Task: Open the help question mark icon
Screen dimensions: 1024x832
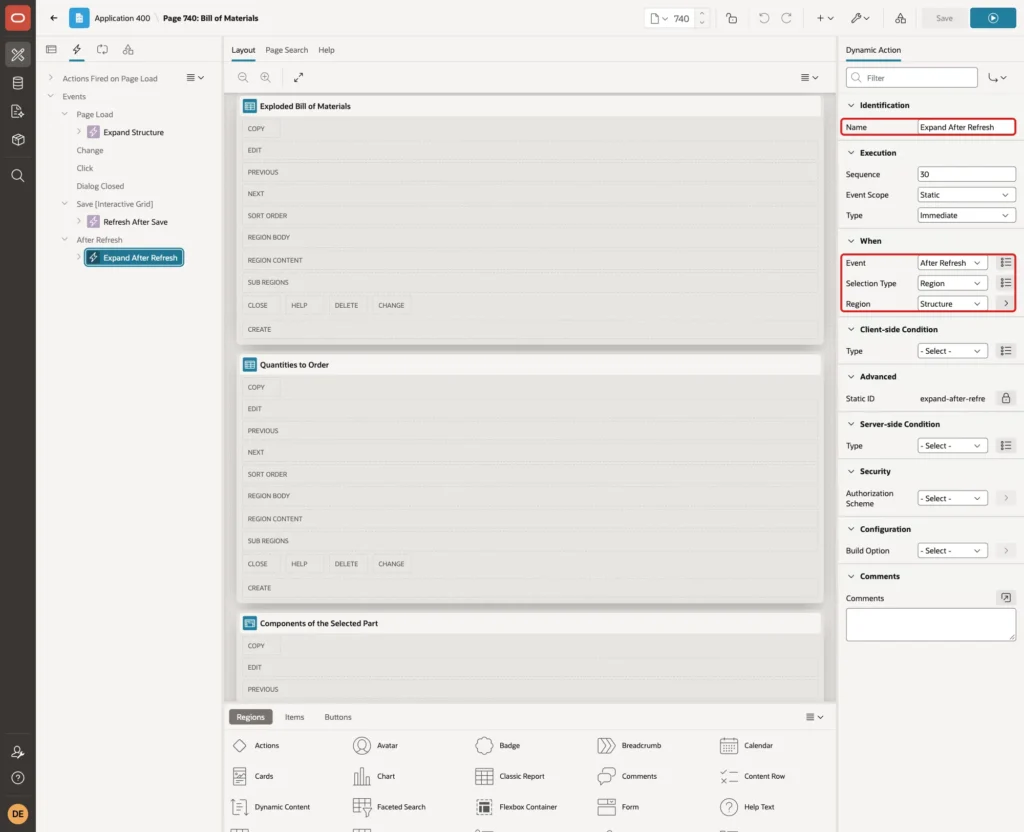Action: pyautogui.click(x=18, y=778)
